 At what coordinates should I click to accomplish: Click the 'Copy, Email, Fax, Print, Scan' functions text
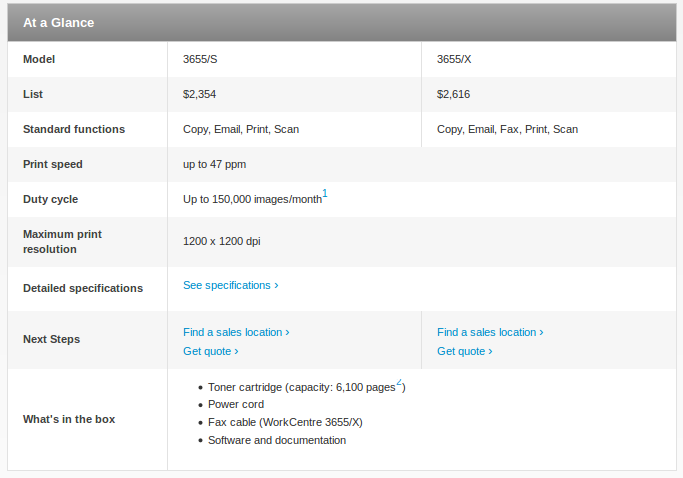[x=507, y=129]
